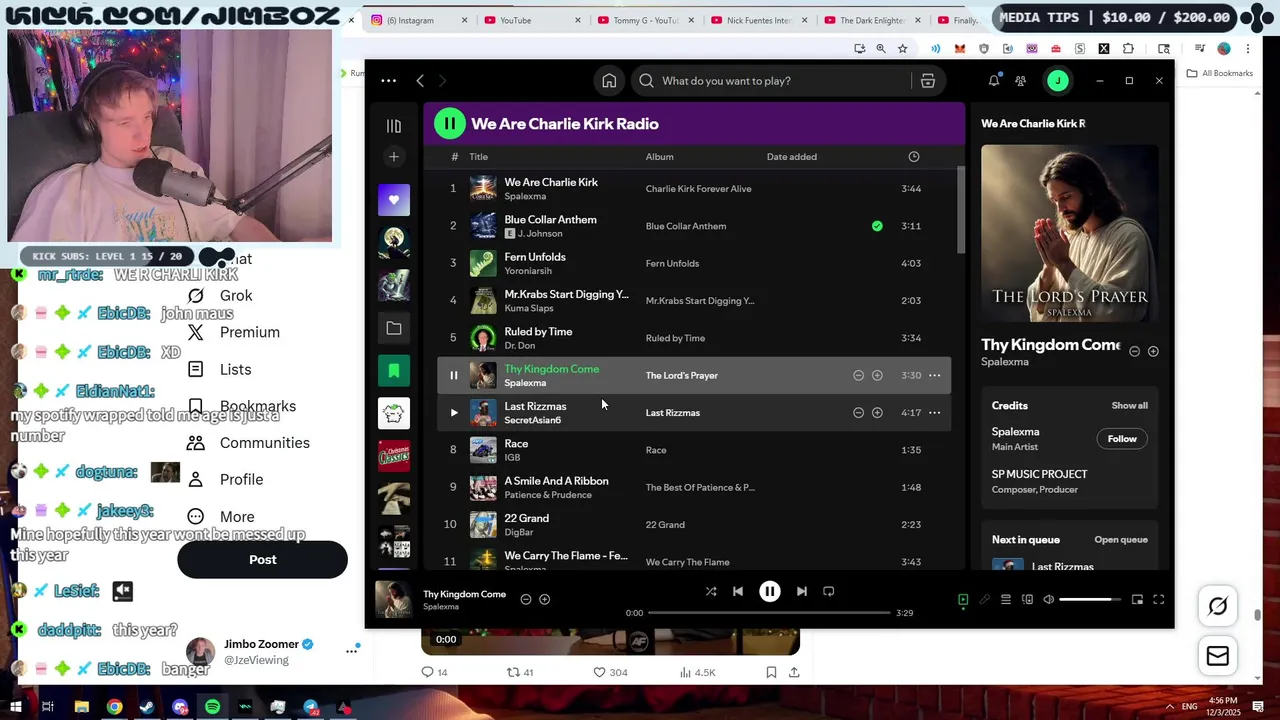Open the Spotify profile avatar menu
1280x720 pixels.
point(1057,81)
